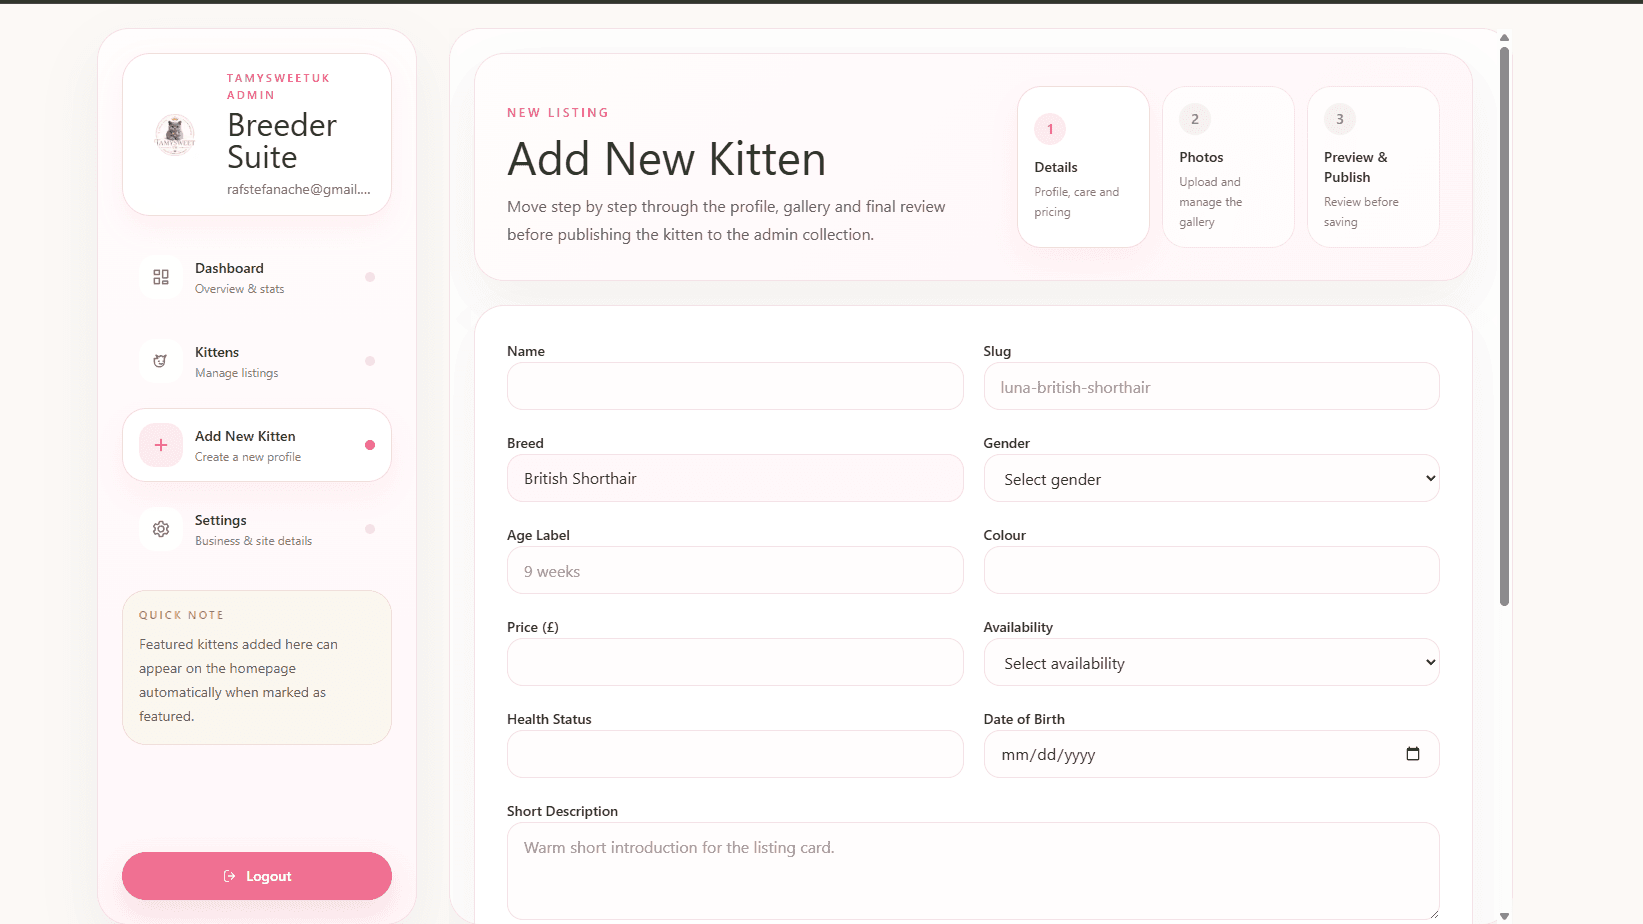Focus the Name input field
The image size is (1643, 924).
[735, 386]
